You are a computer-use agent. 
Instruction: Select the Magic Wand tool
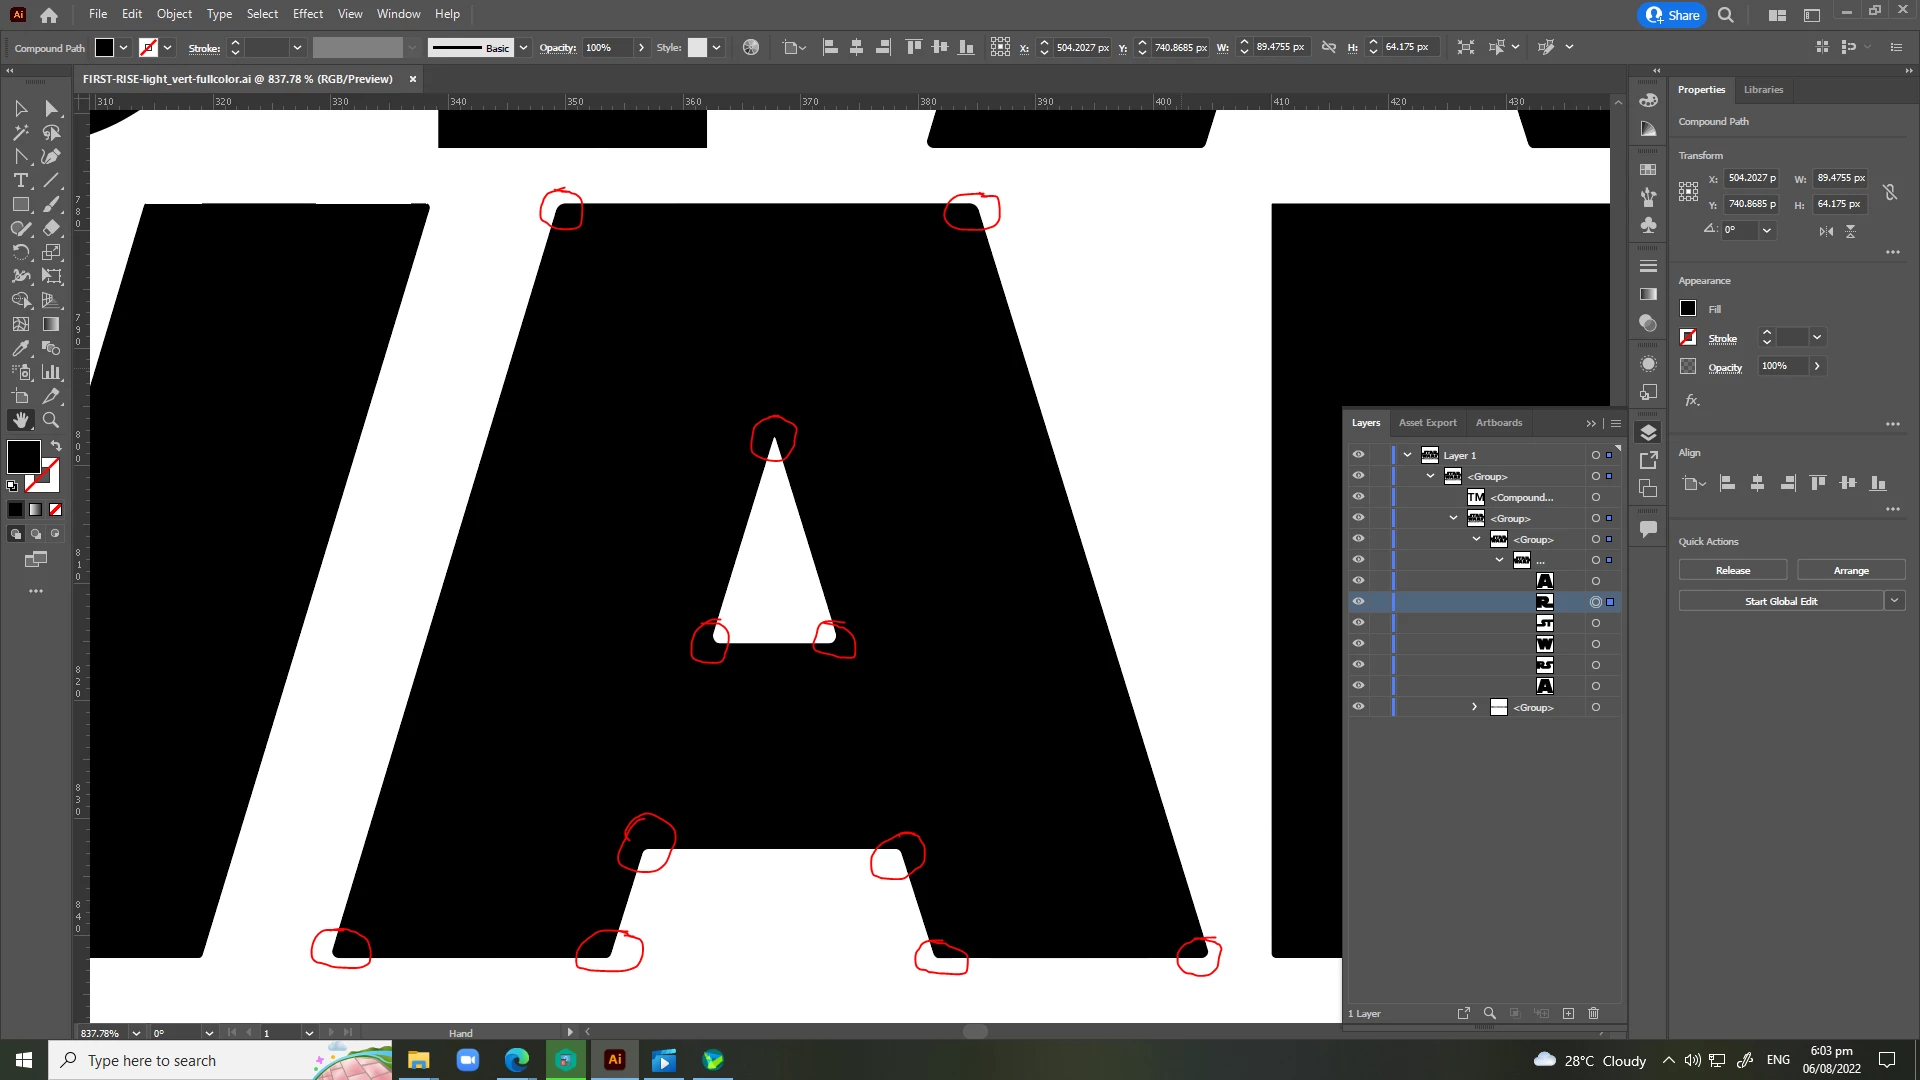(x=20, y=133)
